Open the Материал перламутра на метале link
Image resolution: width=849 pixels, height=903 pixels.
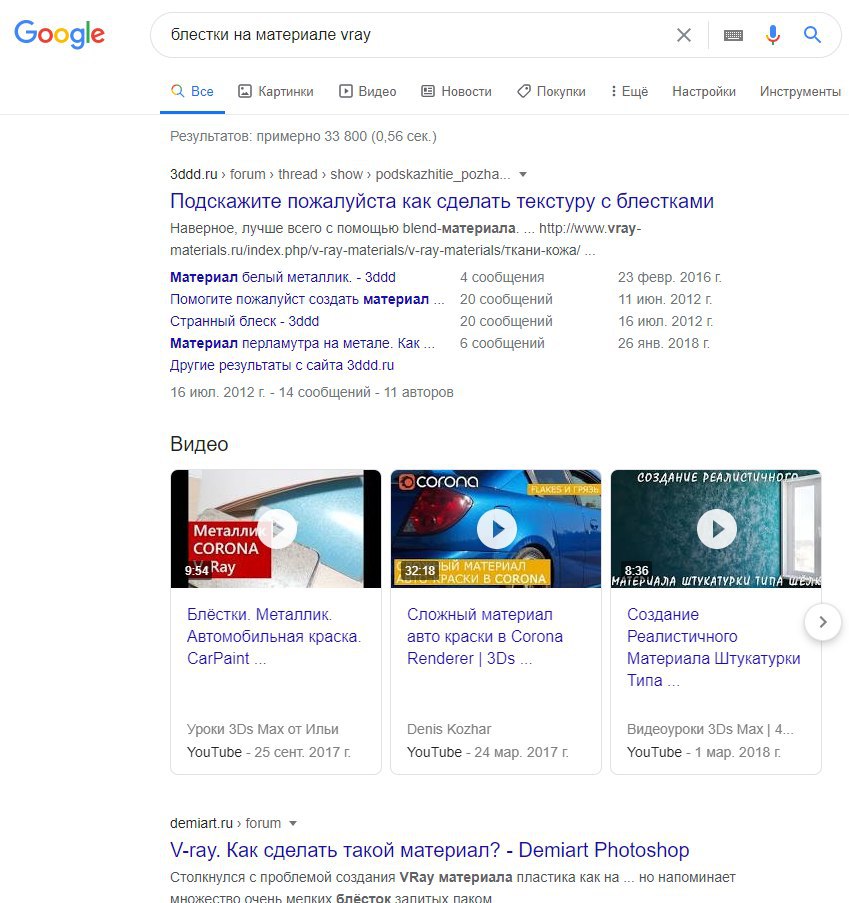click(x=302, y=343)
